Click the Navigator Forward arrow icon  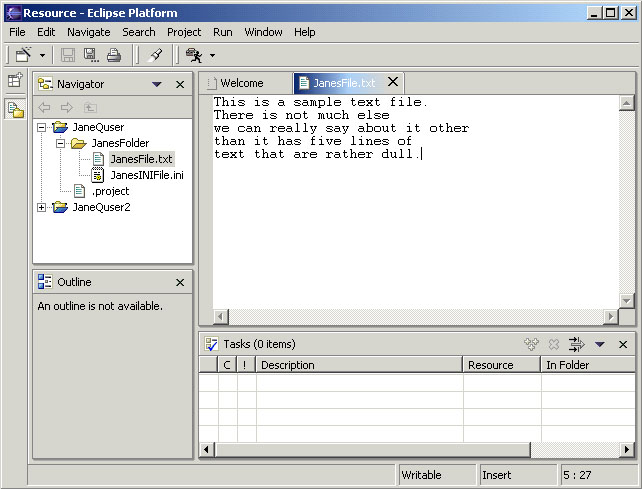[x=66, y=108]
